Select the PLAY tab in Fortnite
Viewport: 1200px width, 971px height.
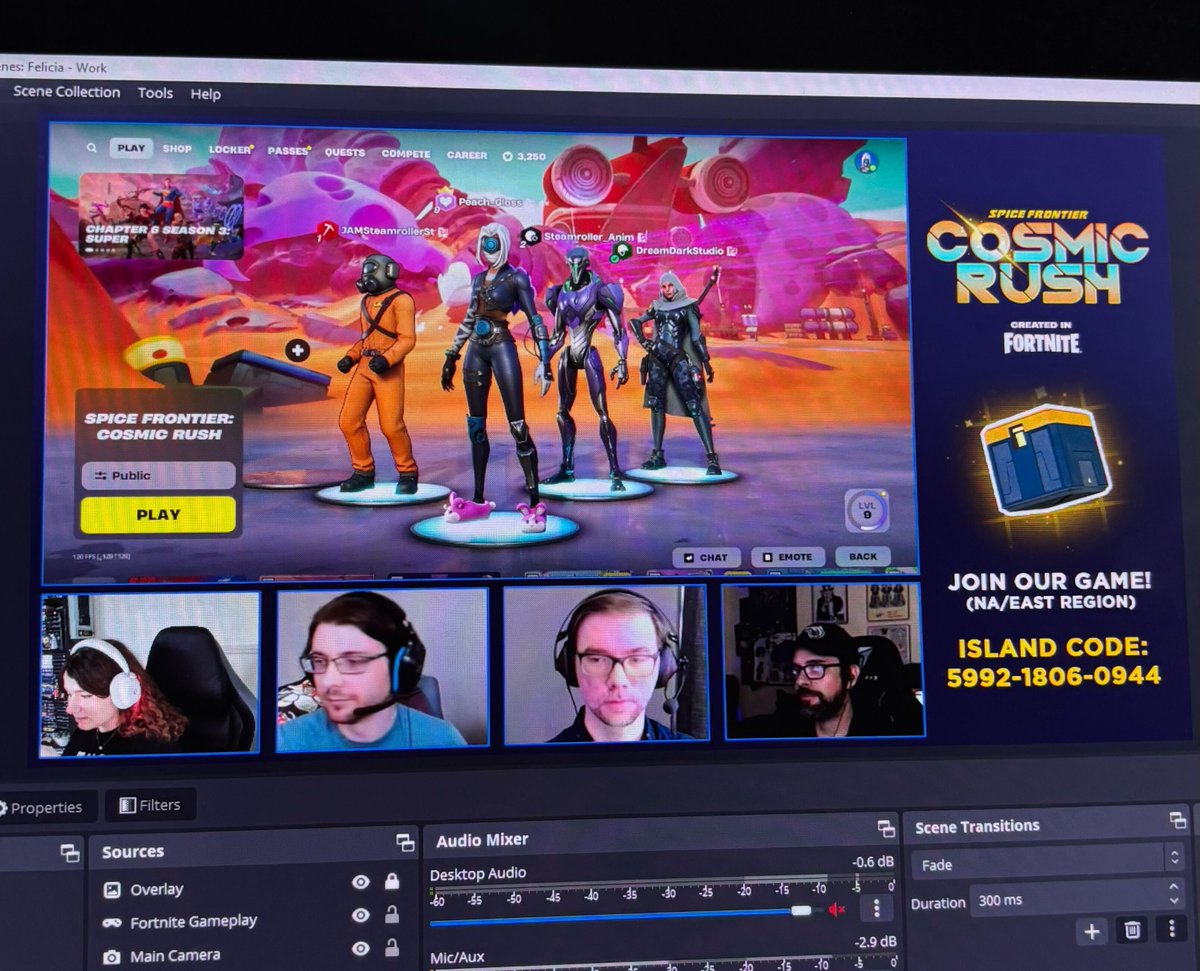coord(131,148)
